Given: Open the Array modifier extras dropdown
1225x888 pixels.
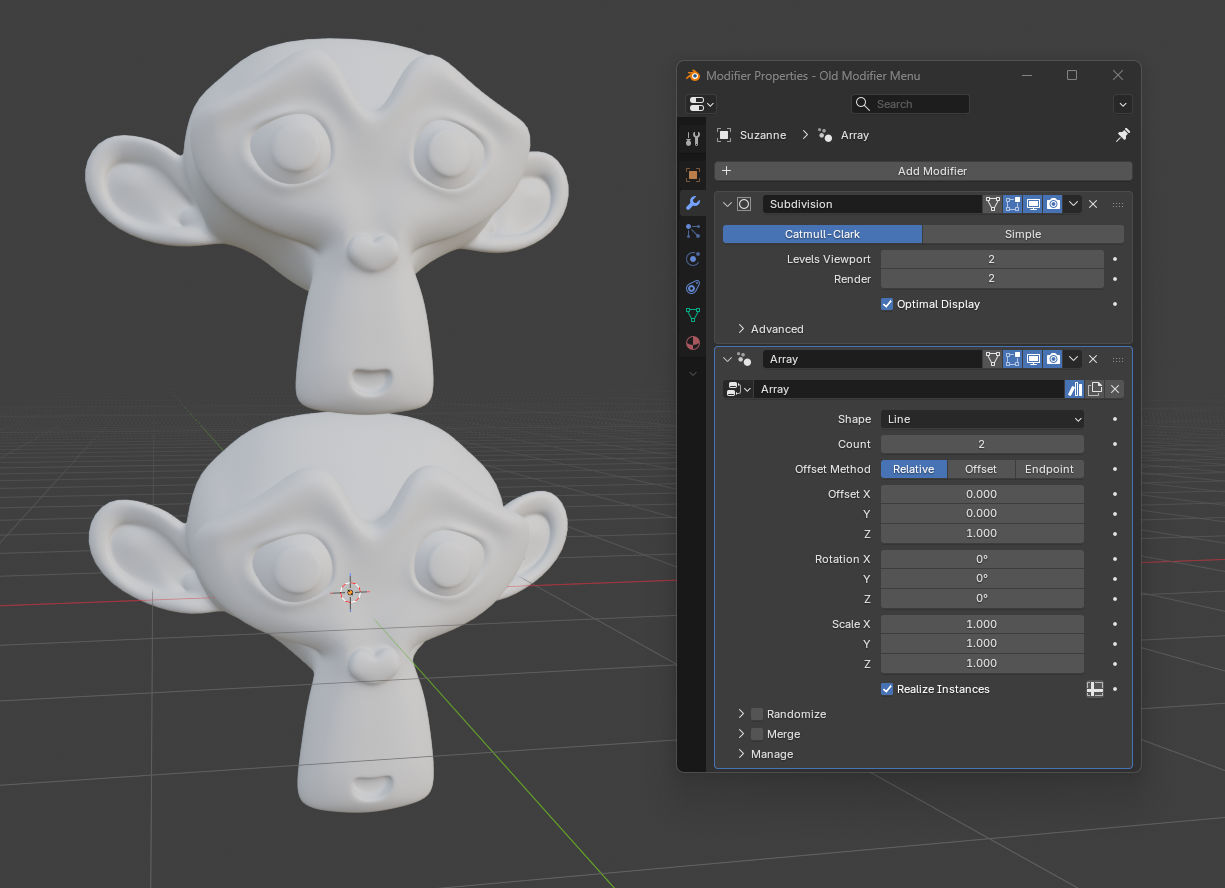Looking at the screenshot, I should click(1073, 359).
